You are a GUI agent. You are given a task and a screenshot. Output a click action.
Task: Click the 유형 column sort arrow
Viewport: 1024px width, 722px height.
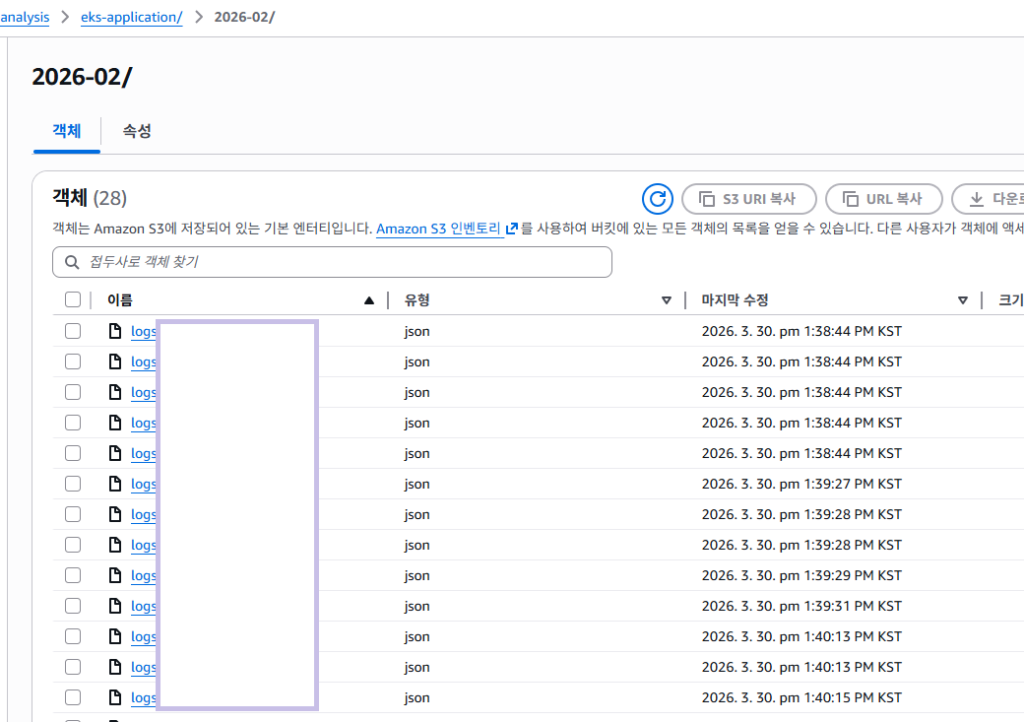point(667,300)
